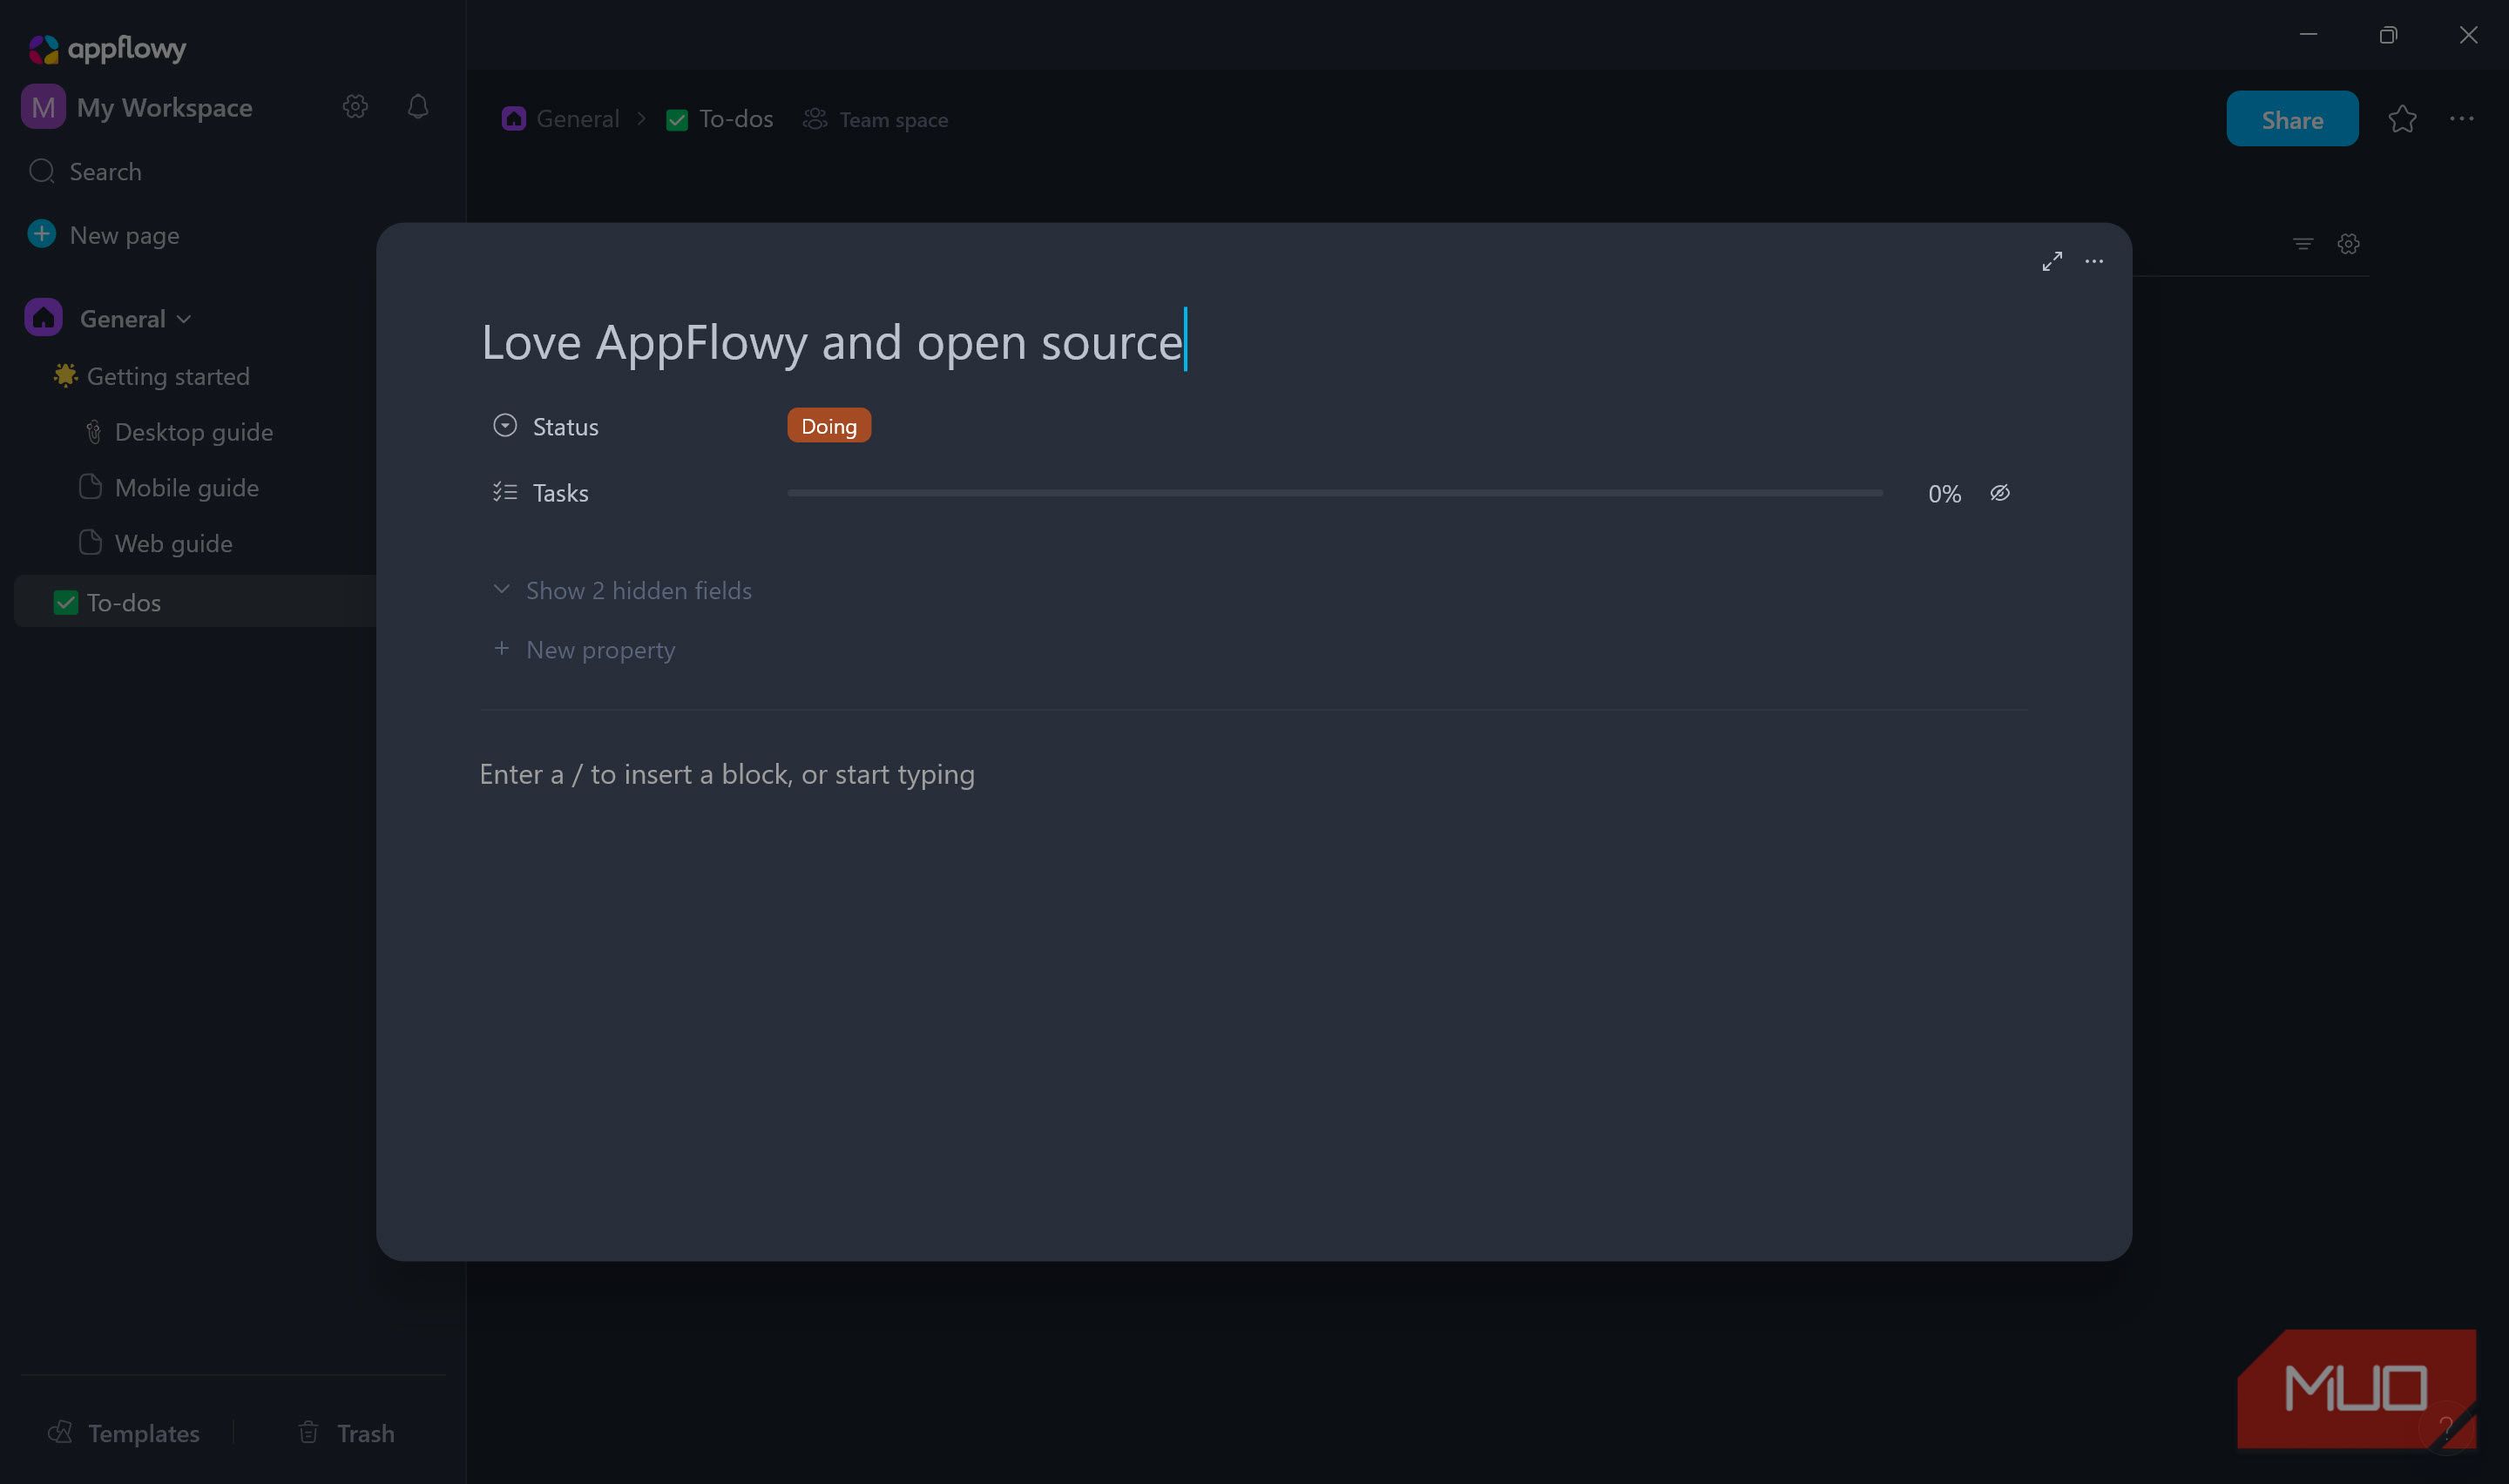Expand Show 2 hidden fields
Image resolution: width=2509 pixels, height=1484 pixels.
[x=622, y=590]
